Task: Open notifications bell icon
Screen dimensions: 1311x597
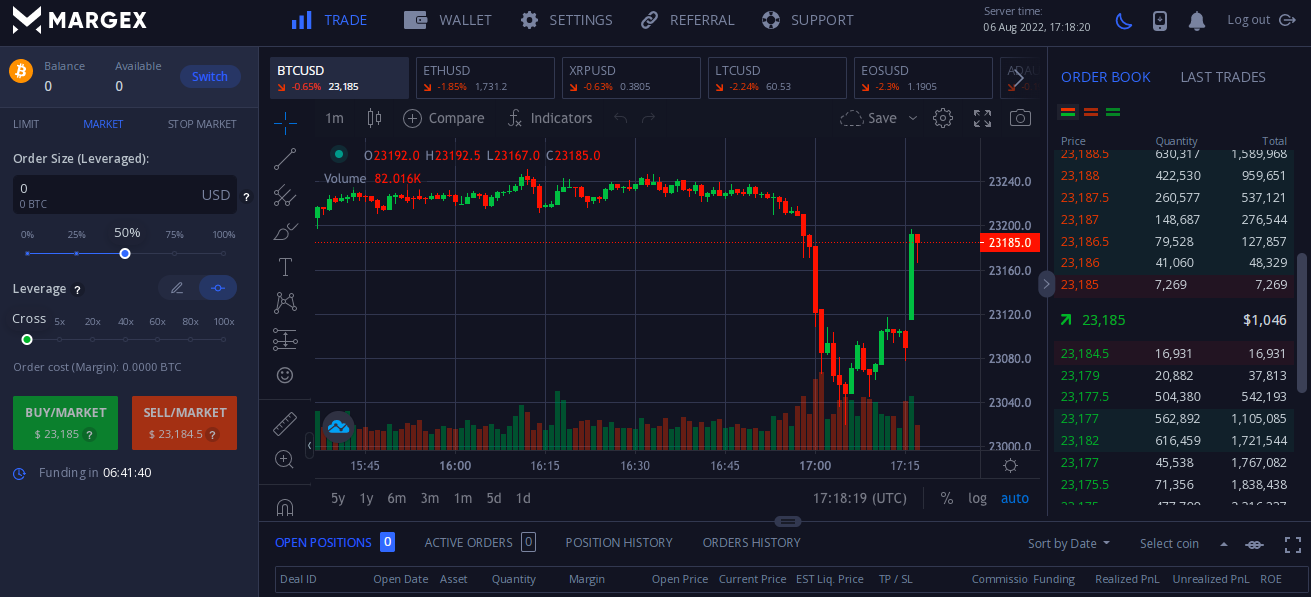Action: coord(1196,20)
